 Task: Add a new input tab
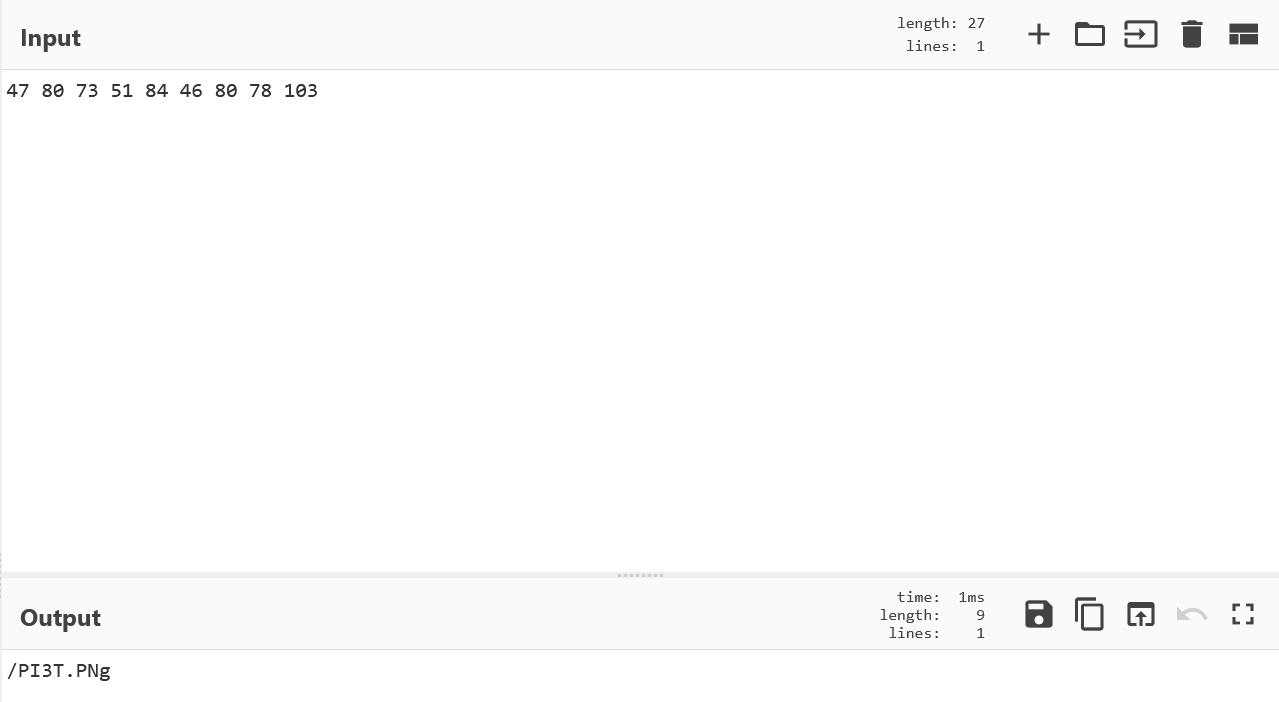(x=1039, y=35)
